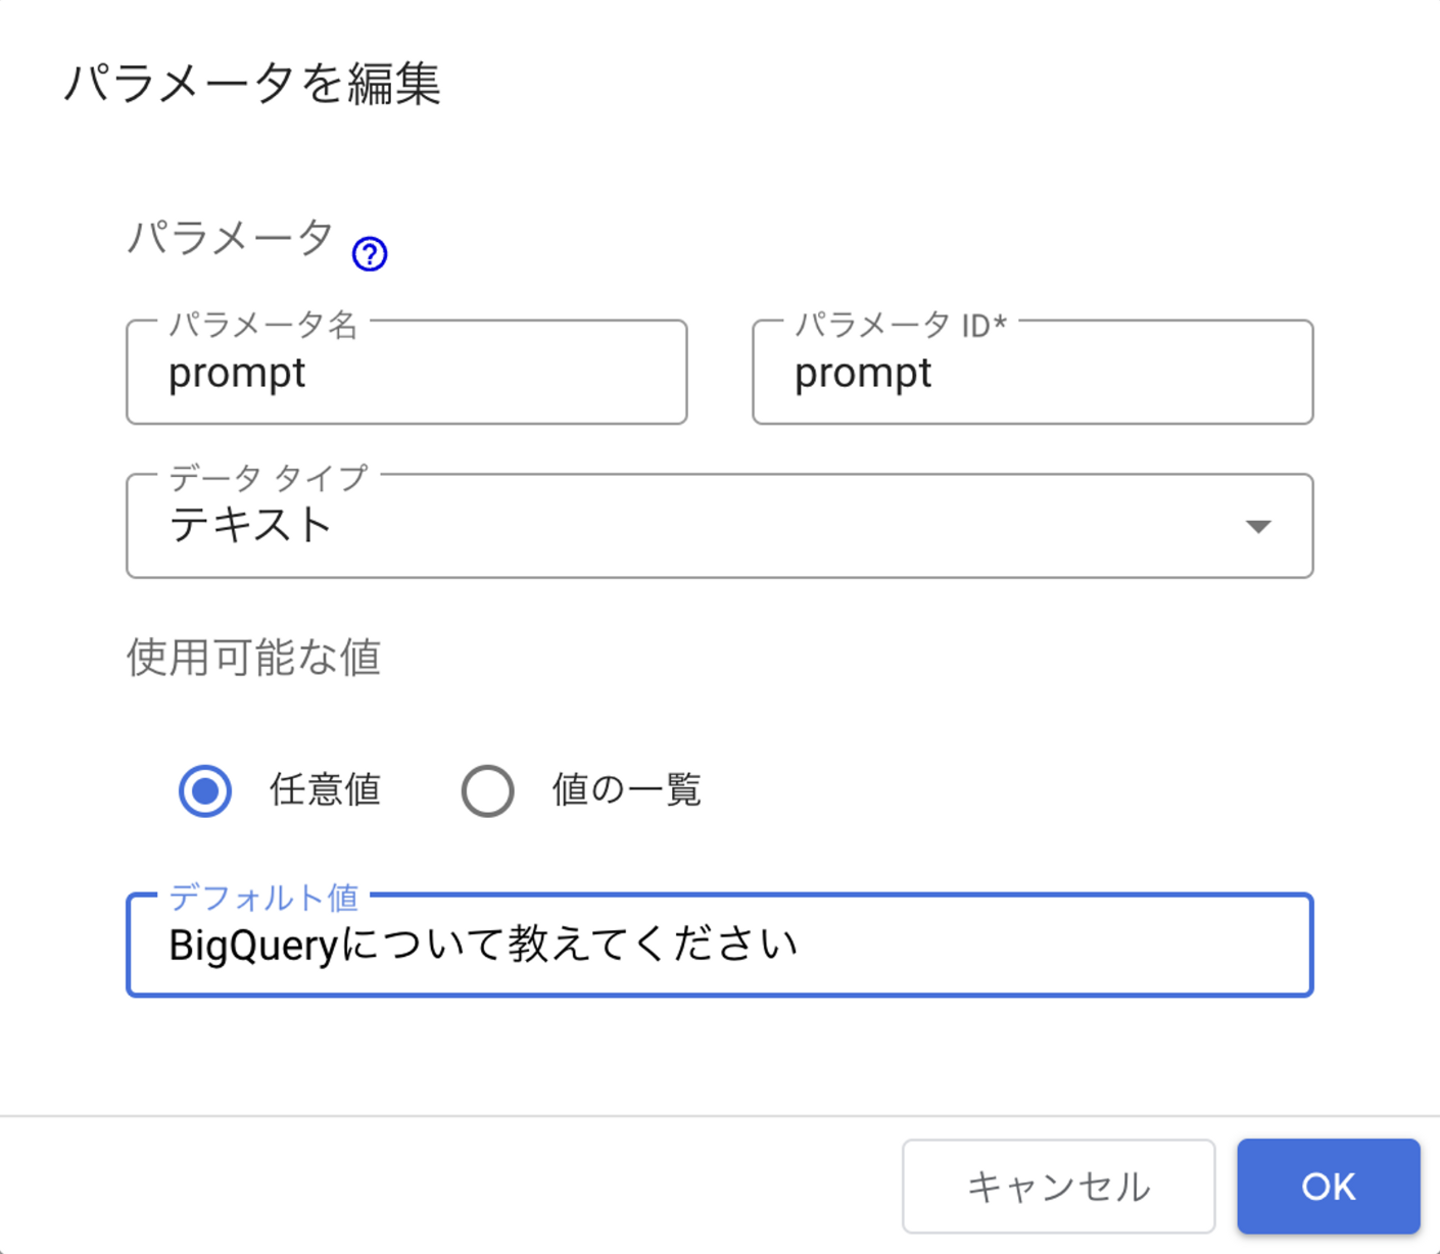Select the 値の一覧 radio button

488,791
